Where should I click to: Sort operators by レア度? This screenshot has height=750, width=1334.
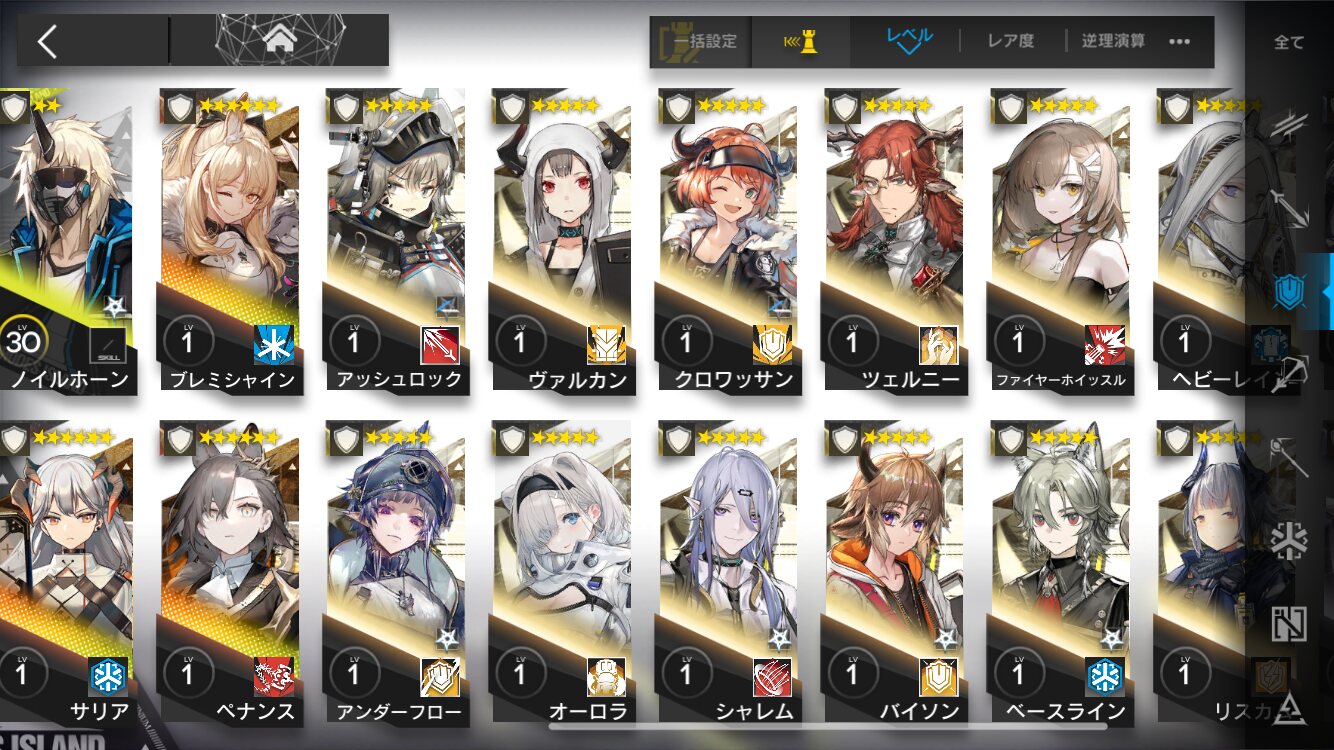tap(1010, 42)
